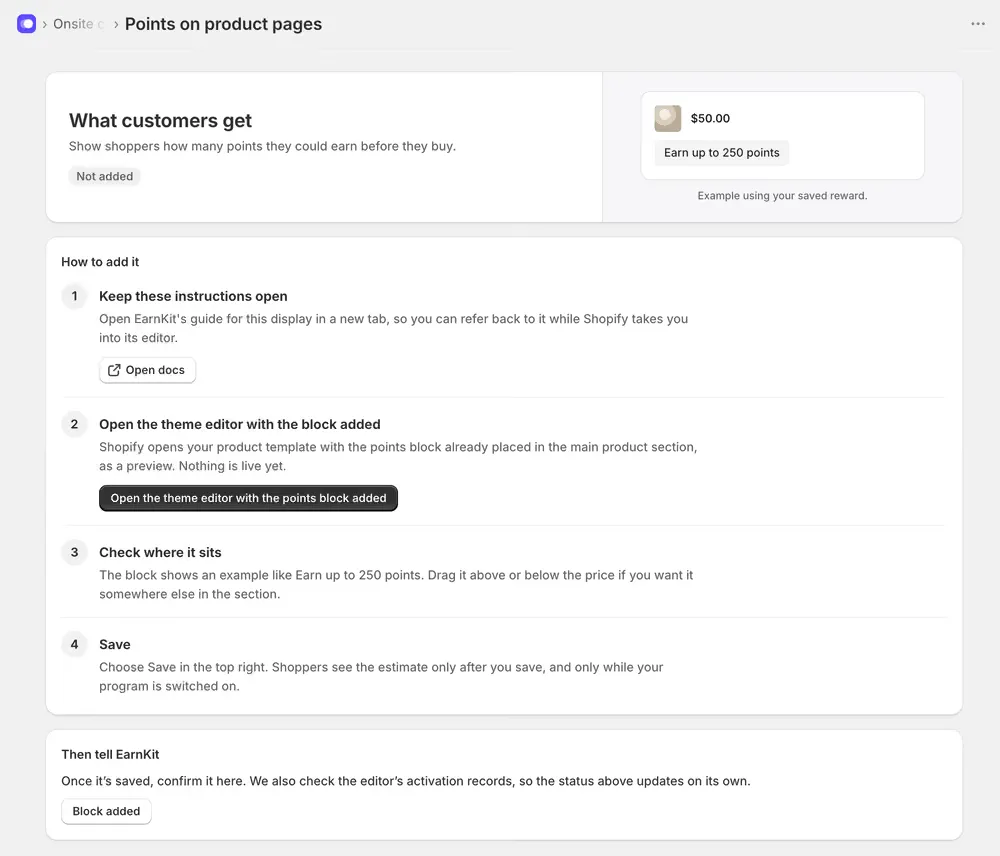Viewport: 1000px width, 856px height.
Task: Click the external link icon in Open docs
Action: [x=114, y=371]
